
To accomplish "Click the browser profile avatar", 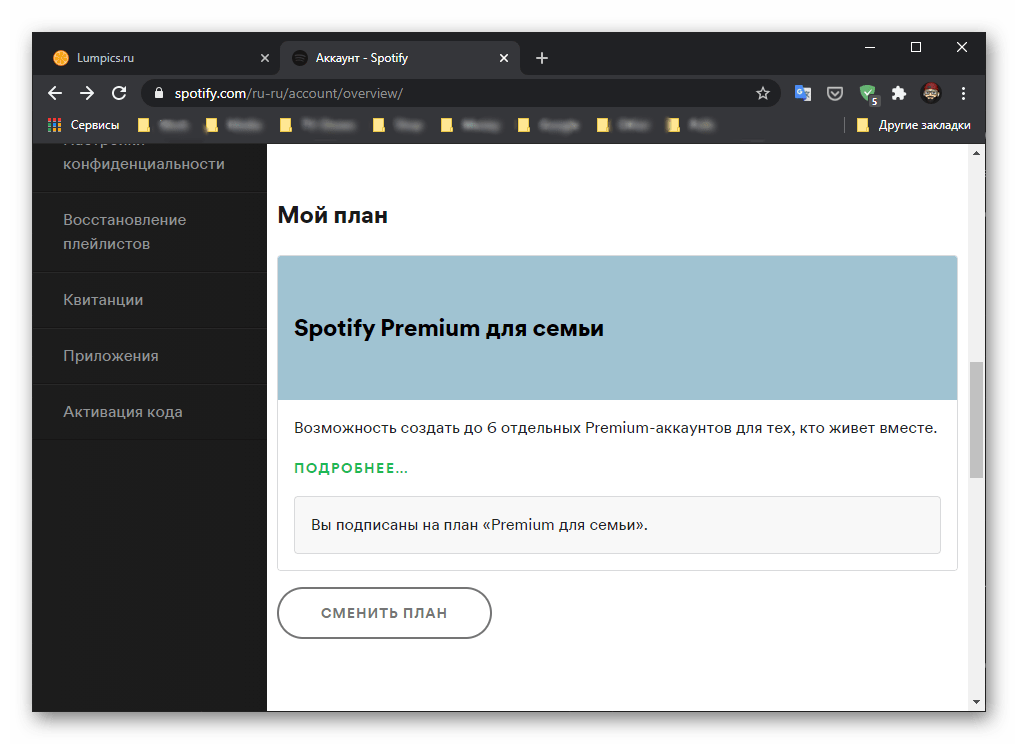I will pyautogui.click(x=931, y=93).
